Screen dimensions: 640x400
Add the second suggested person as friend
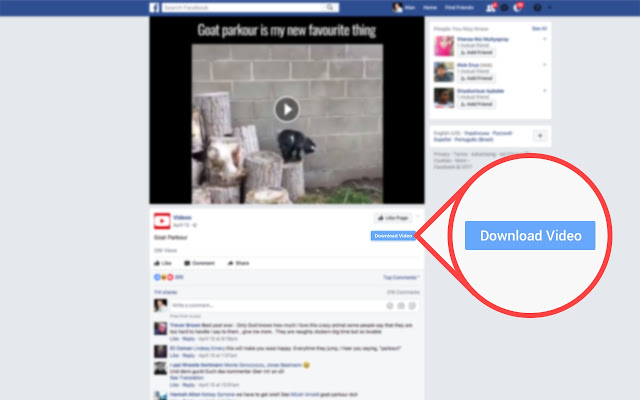pos(476,78)
